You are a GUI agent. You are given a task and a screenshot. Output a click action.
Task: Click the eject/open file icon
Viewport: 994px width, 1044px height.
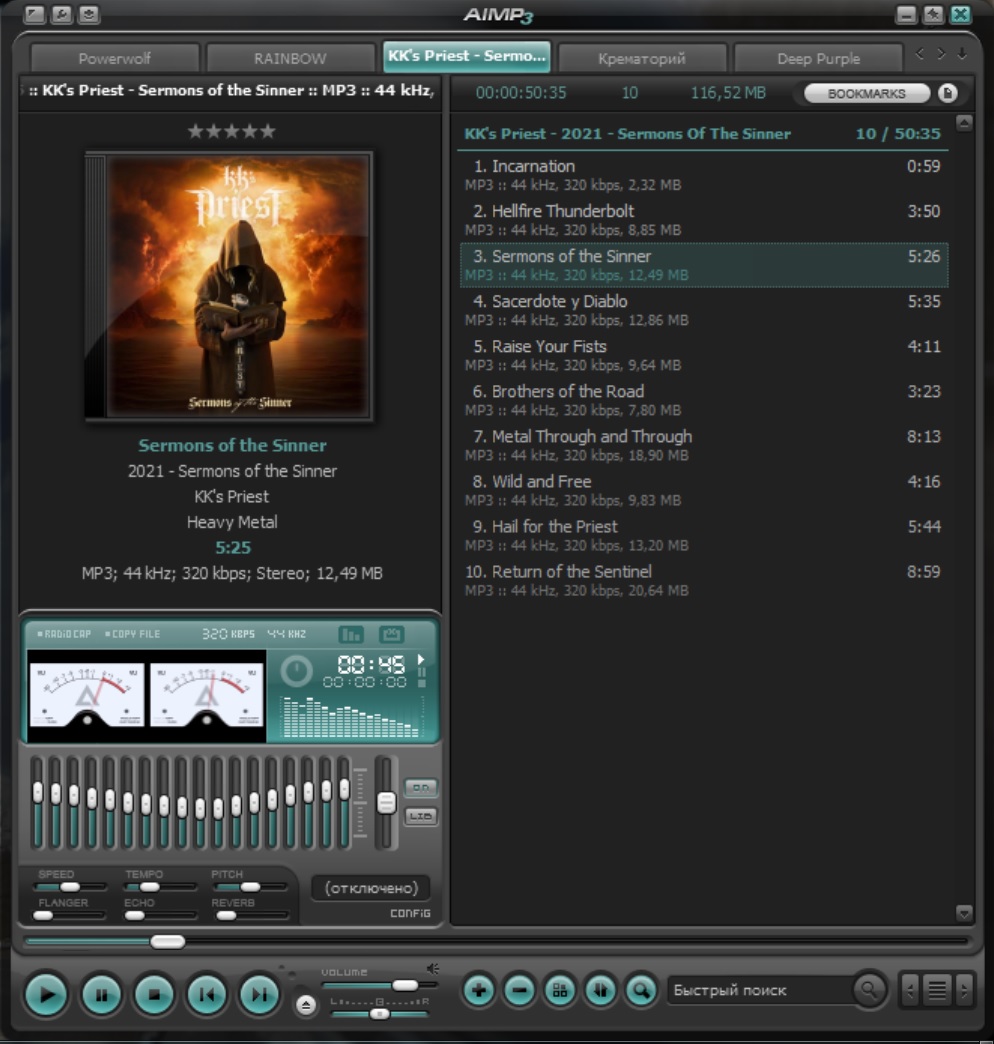tap(306, 1004)
